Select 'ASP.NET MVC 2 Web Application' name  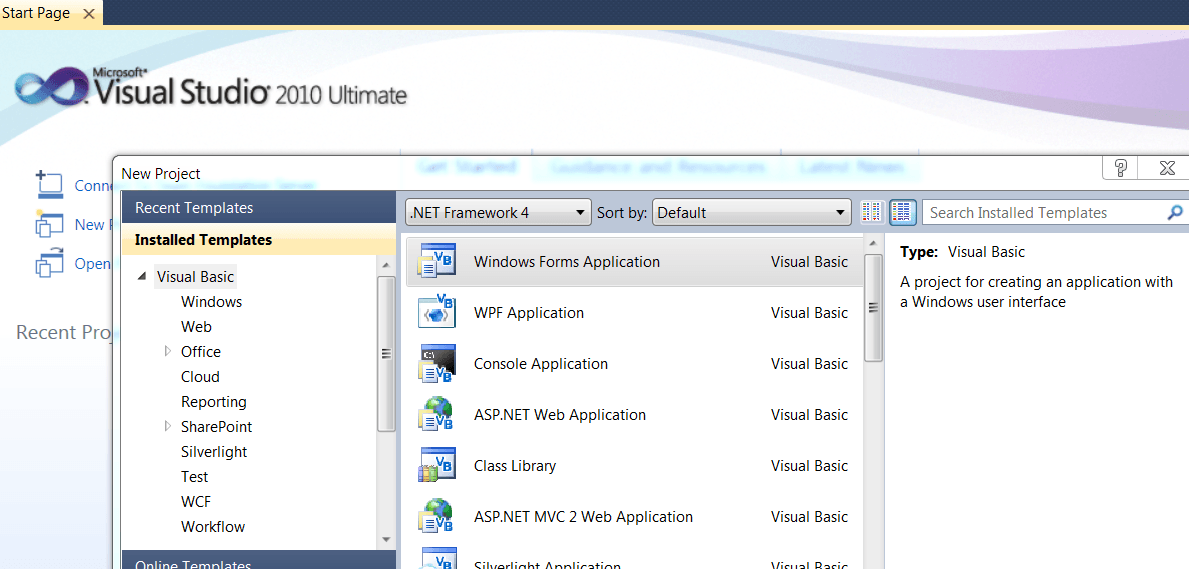583,517
